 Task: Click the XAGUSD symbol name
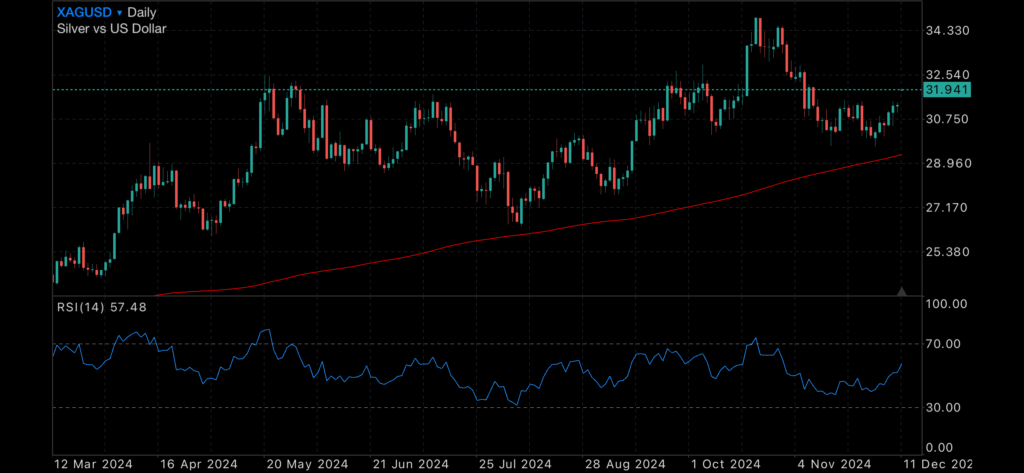point(84,12)
